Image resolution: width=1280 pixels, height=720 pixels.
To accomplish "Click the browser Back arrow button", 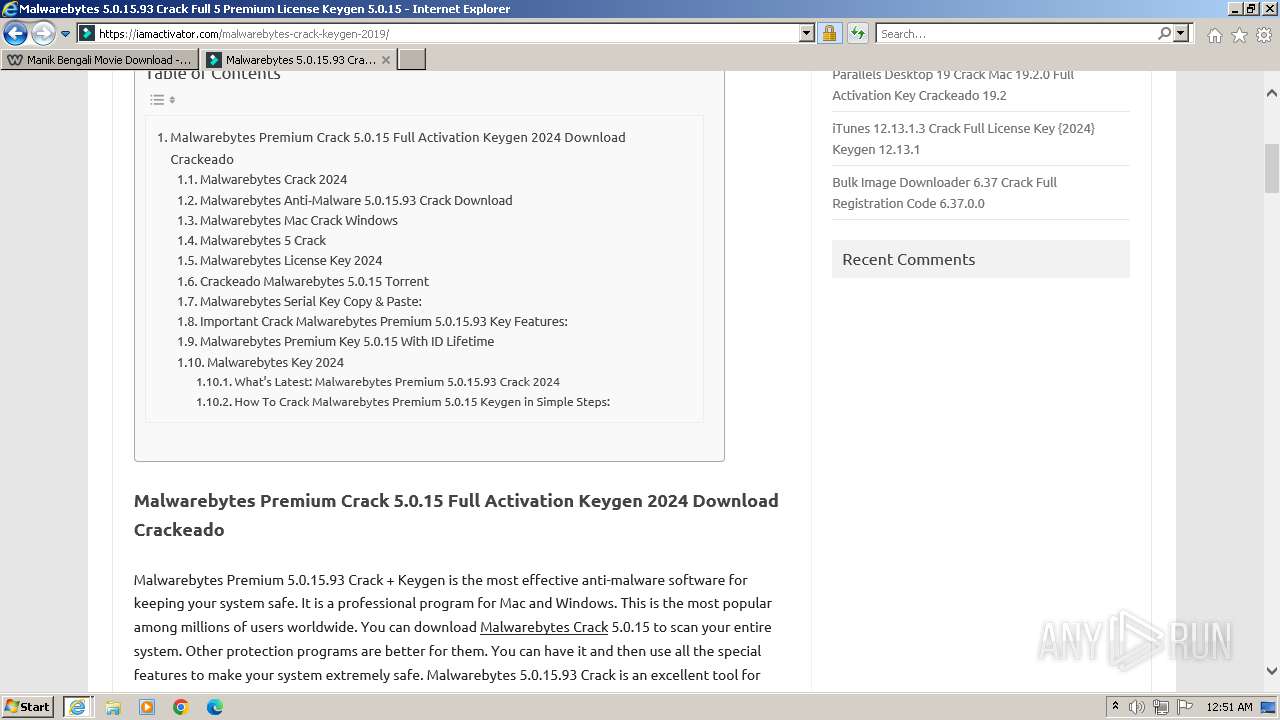I will tap(15, 33).
